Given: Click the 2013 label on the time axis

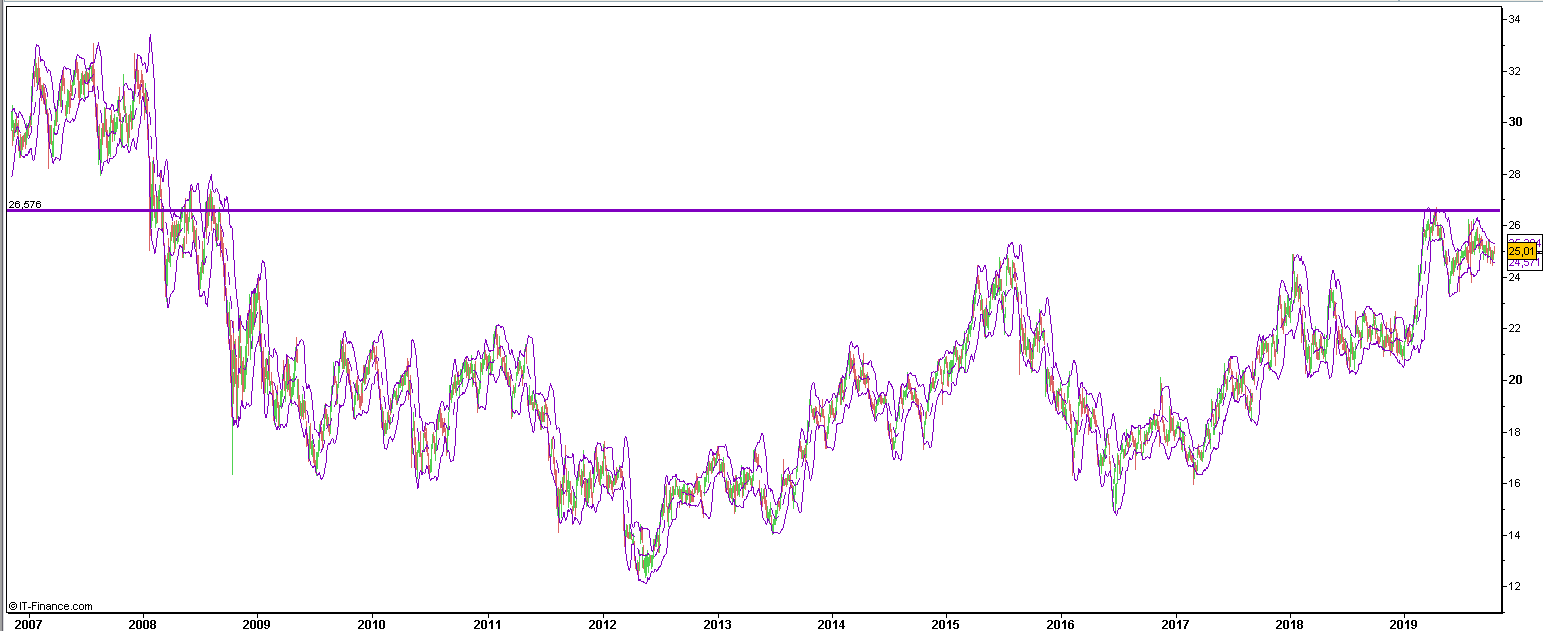Looking at the screenshot, I should 716,623.
